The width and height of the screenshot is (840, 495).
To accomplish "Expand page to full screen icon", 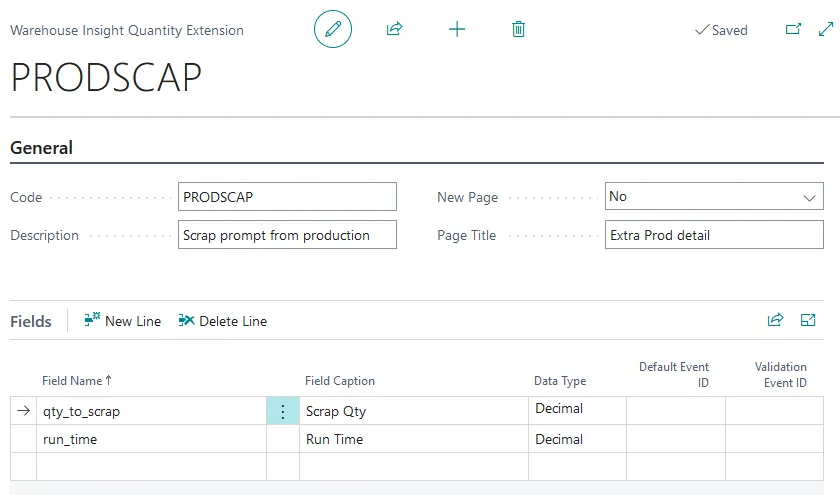I will click(x=825, y=30).
